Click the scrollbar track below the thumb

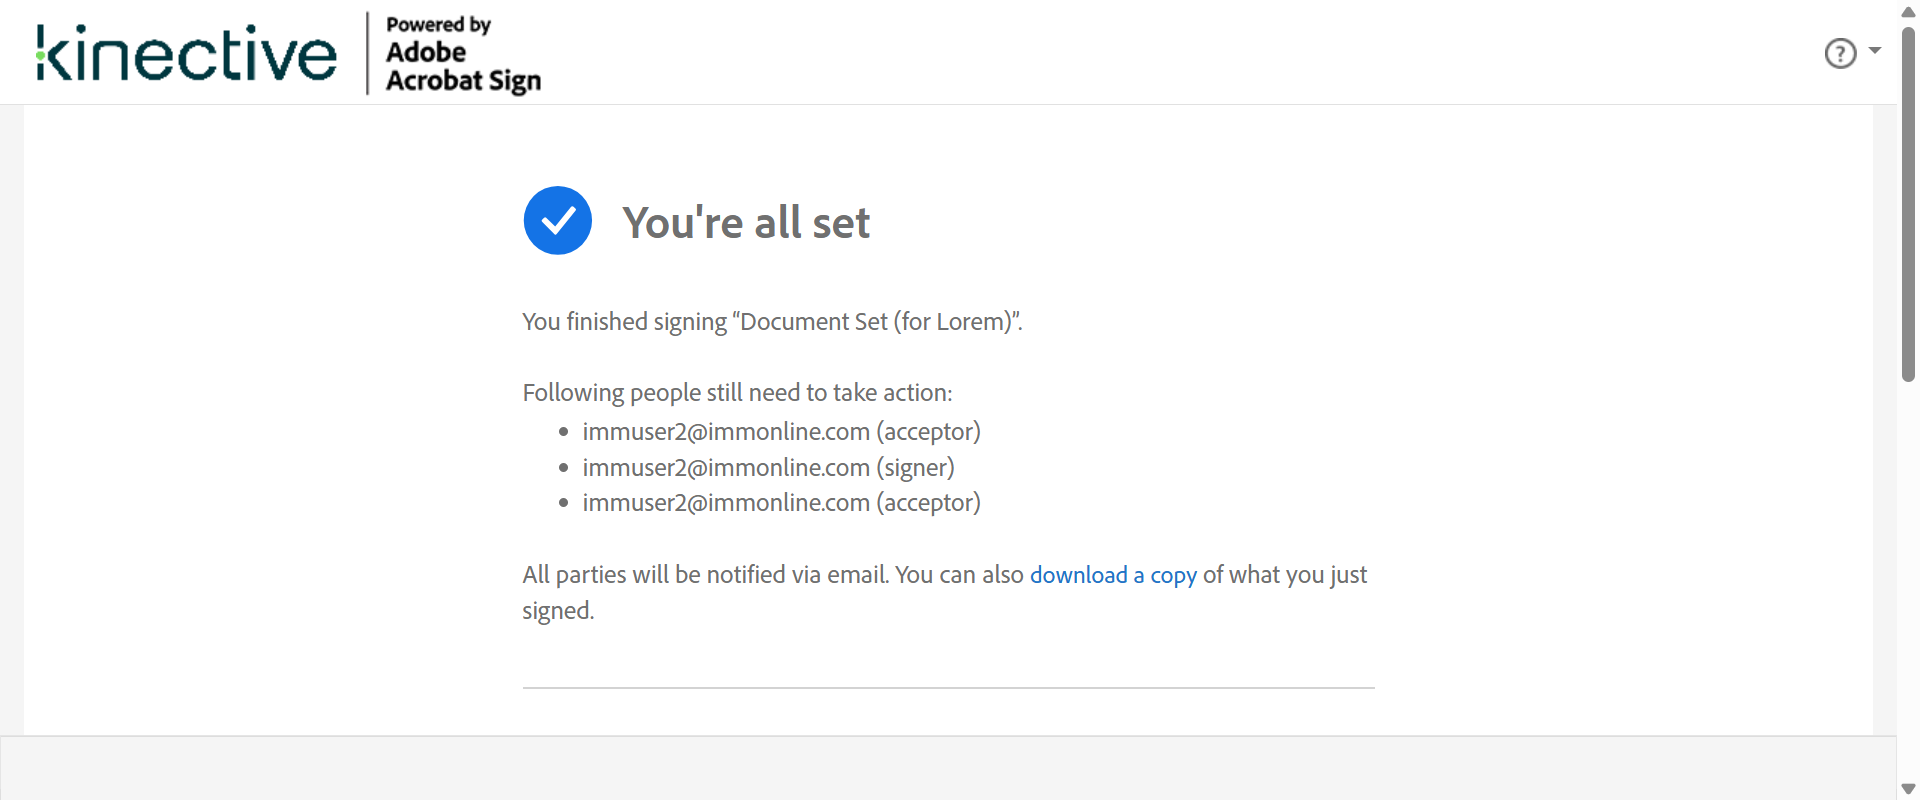tap(1908, 580)
